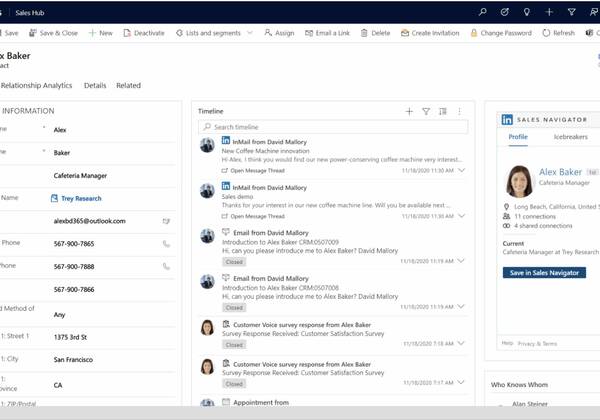Click Deactivate in the command bar

143,33
